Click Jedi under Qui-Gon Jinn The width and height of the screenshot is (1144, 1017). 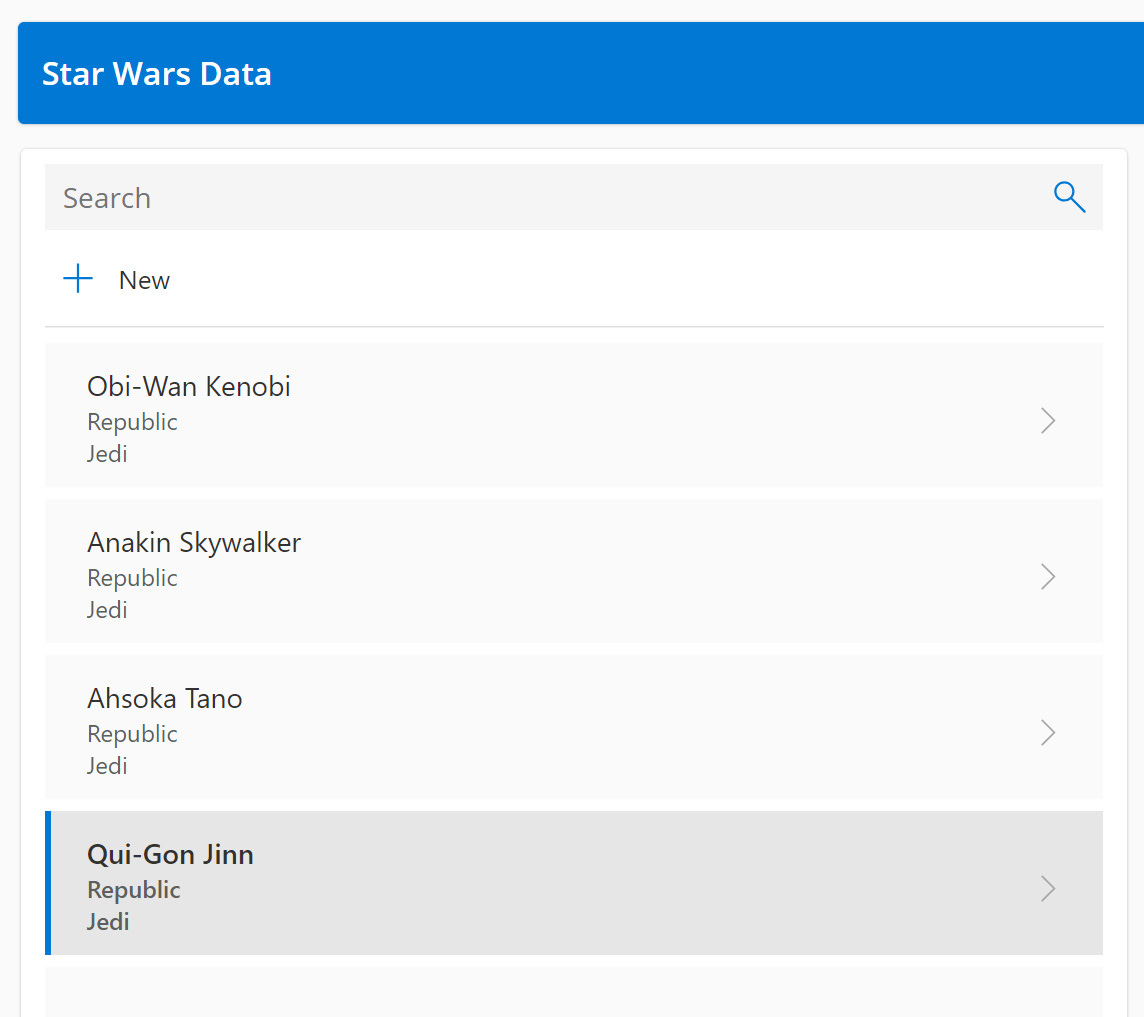[x=108, y=922]
